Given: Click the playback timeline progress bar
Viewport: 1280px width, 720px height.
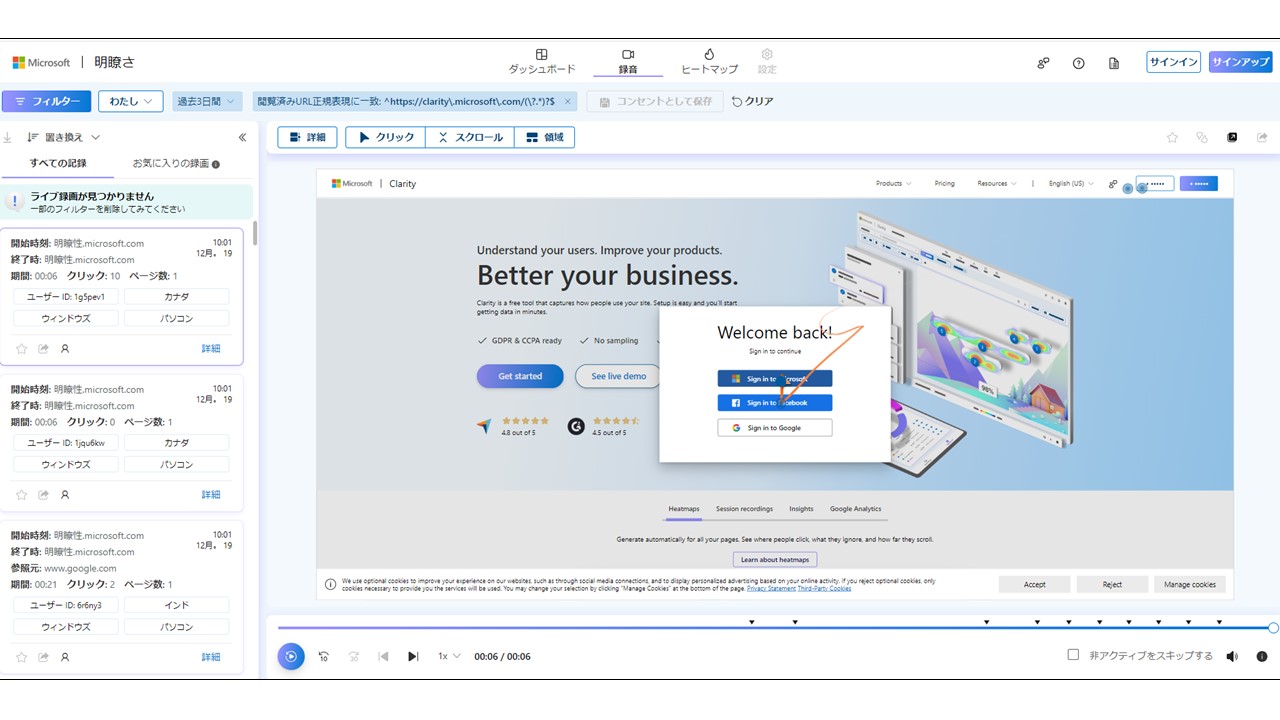Looking at the screenshot, I should coord(775,628).
